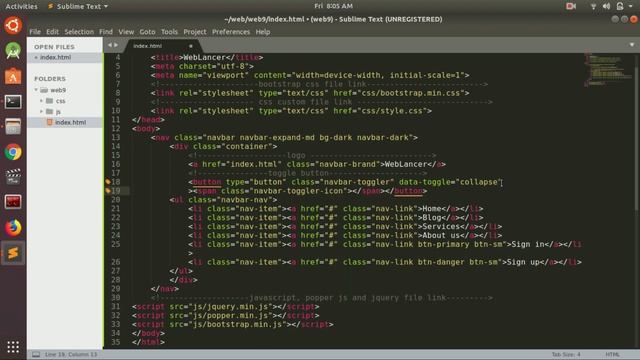Change HTML syntax in status bar

tap(612, 354)
